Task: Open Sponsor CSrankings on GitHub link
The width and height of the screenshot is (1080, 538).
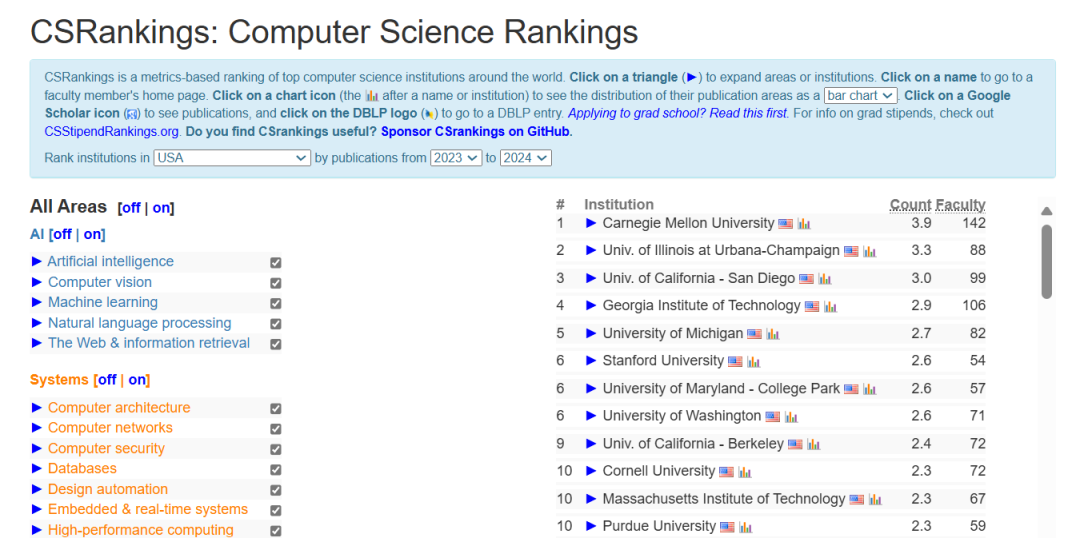Action: (477, 131)
